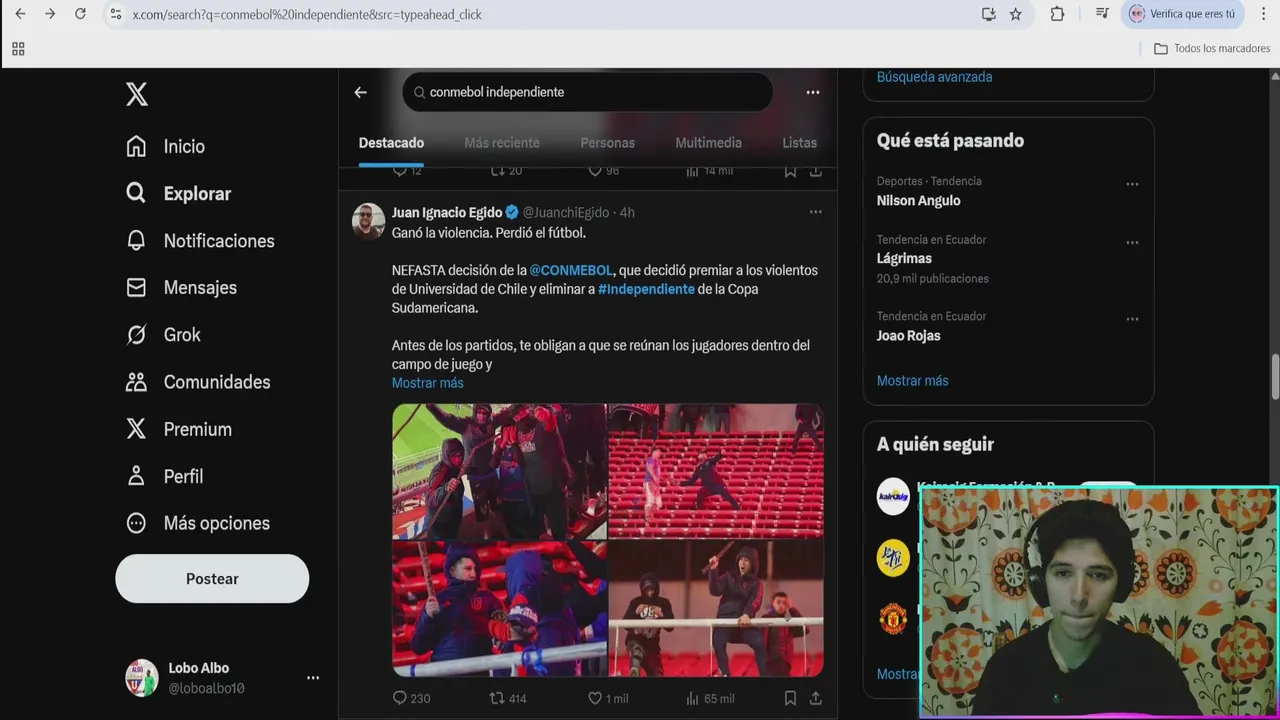Like the post with 1 mil likes
This screenshot has height=720, width=1280.
608,698
